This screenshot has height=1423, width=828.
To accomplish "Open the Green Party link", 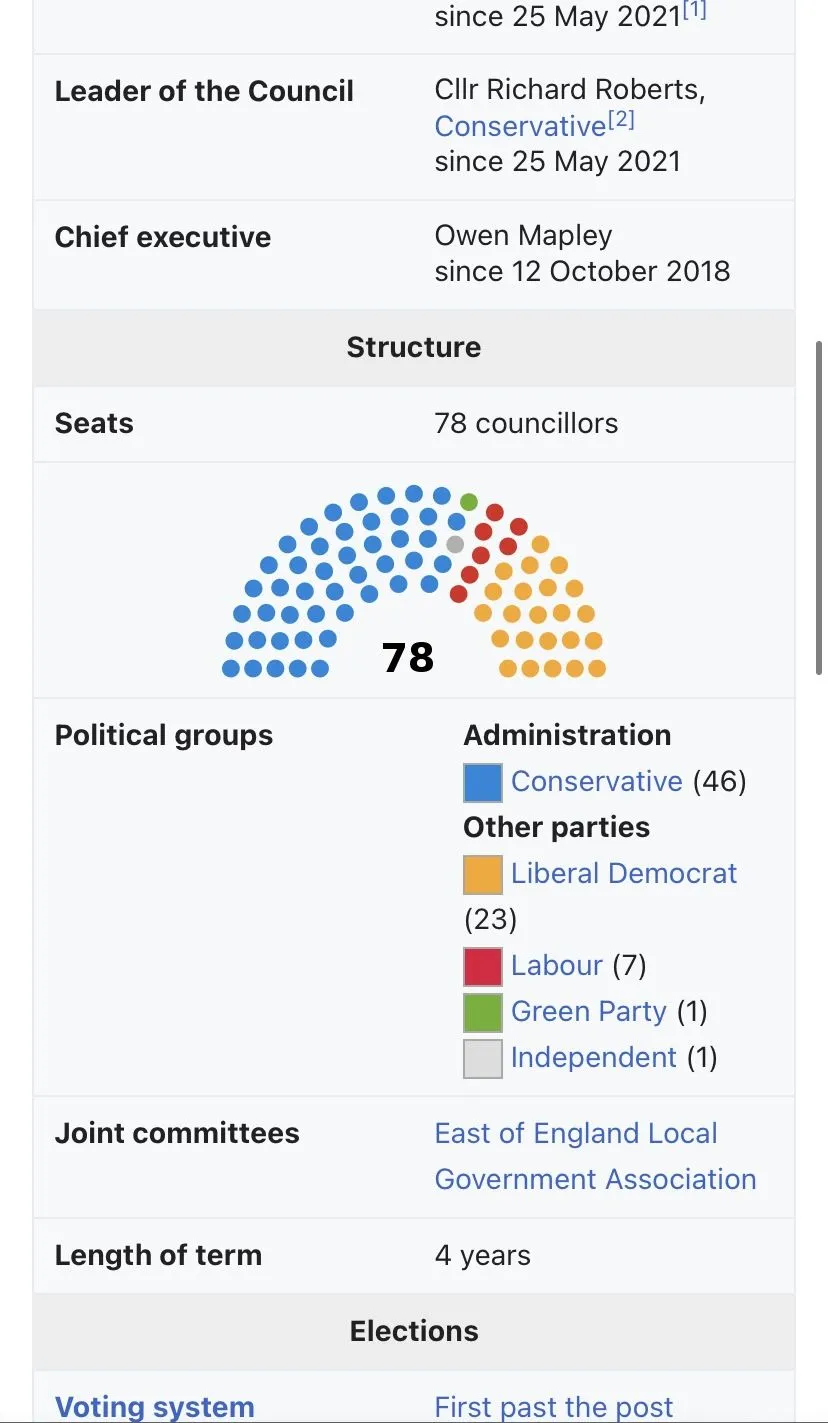I will click(588, 1011).
